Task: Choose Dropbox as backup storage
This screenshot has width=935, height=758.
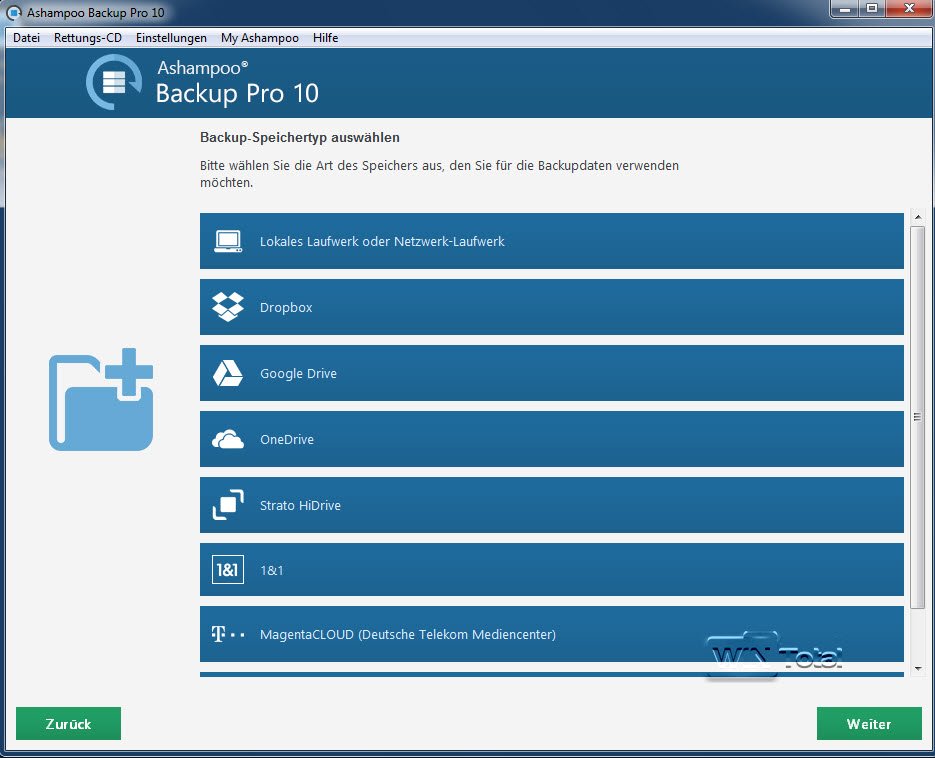Action: pyautogui.click(x=552, y=307)
